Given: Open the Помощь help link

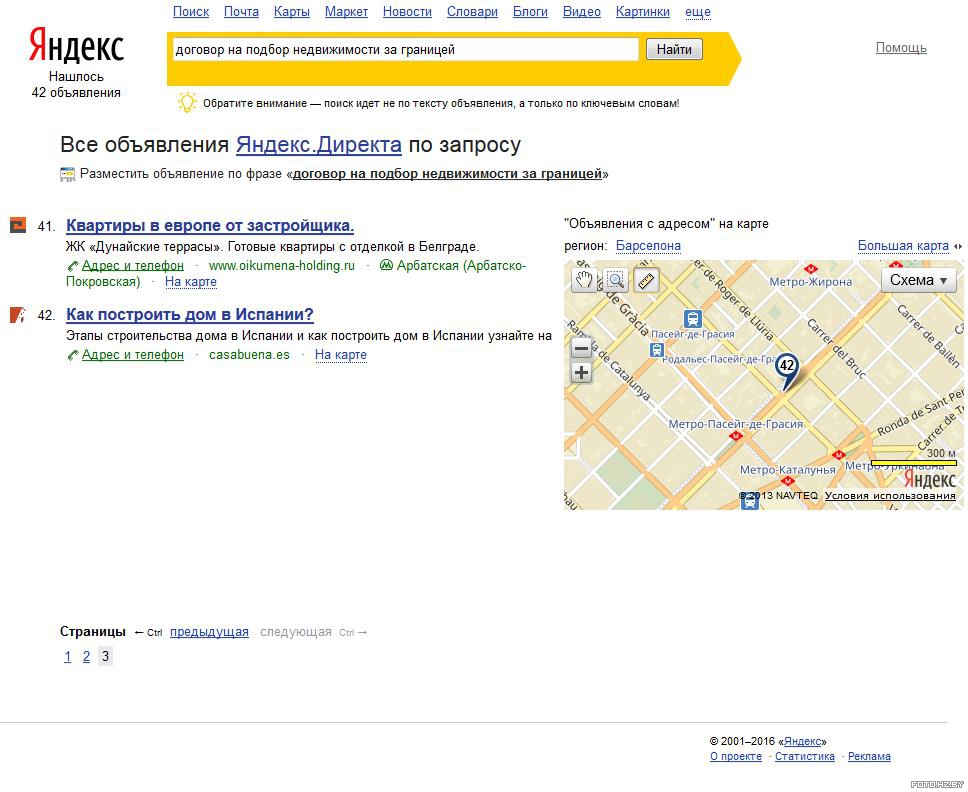Looking at the screenshot, I should pyautogui.click(x=901, y=48).
